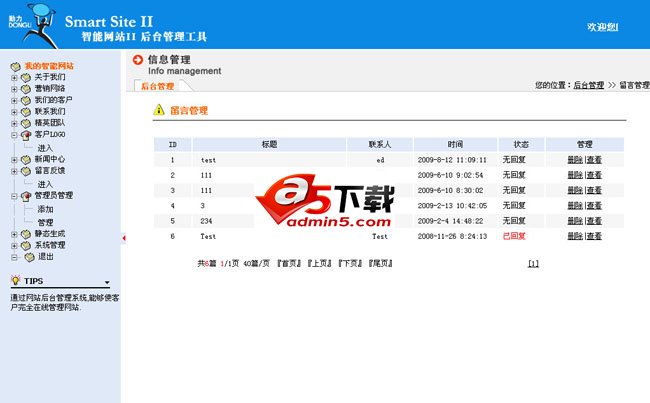The height and width of the screenshot is (403, 650).
Task: Expand the 精英团队 tree node
Action: click(x=14, y=123)
